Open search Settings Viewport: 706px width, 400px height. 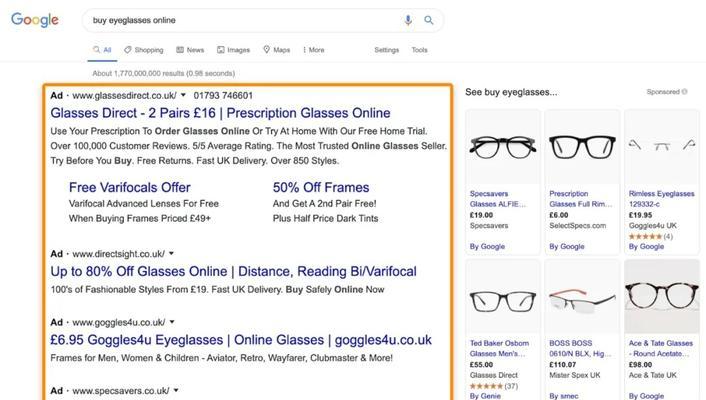point(386,50)
